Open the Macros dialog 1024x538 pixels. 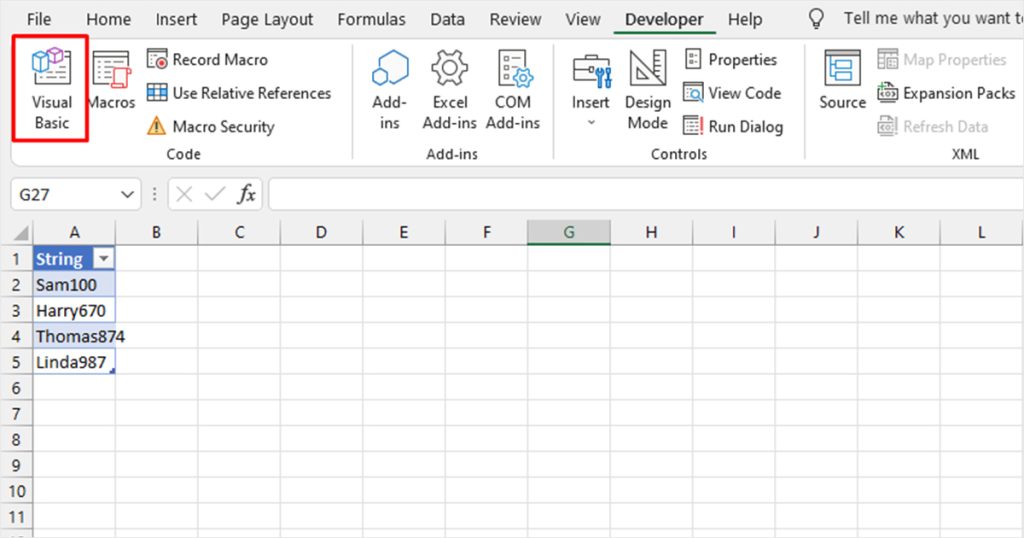coord(111,80)
